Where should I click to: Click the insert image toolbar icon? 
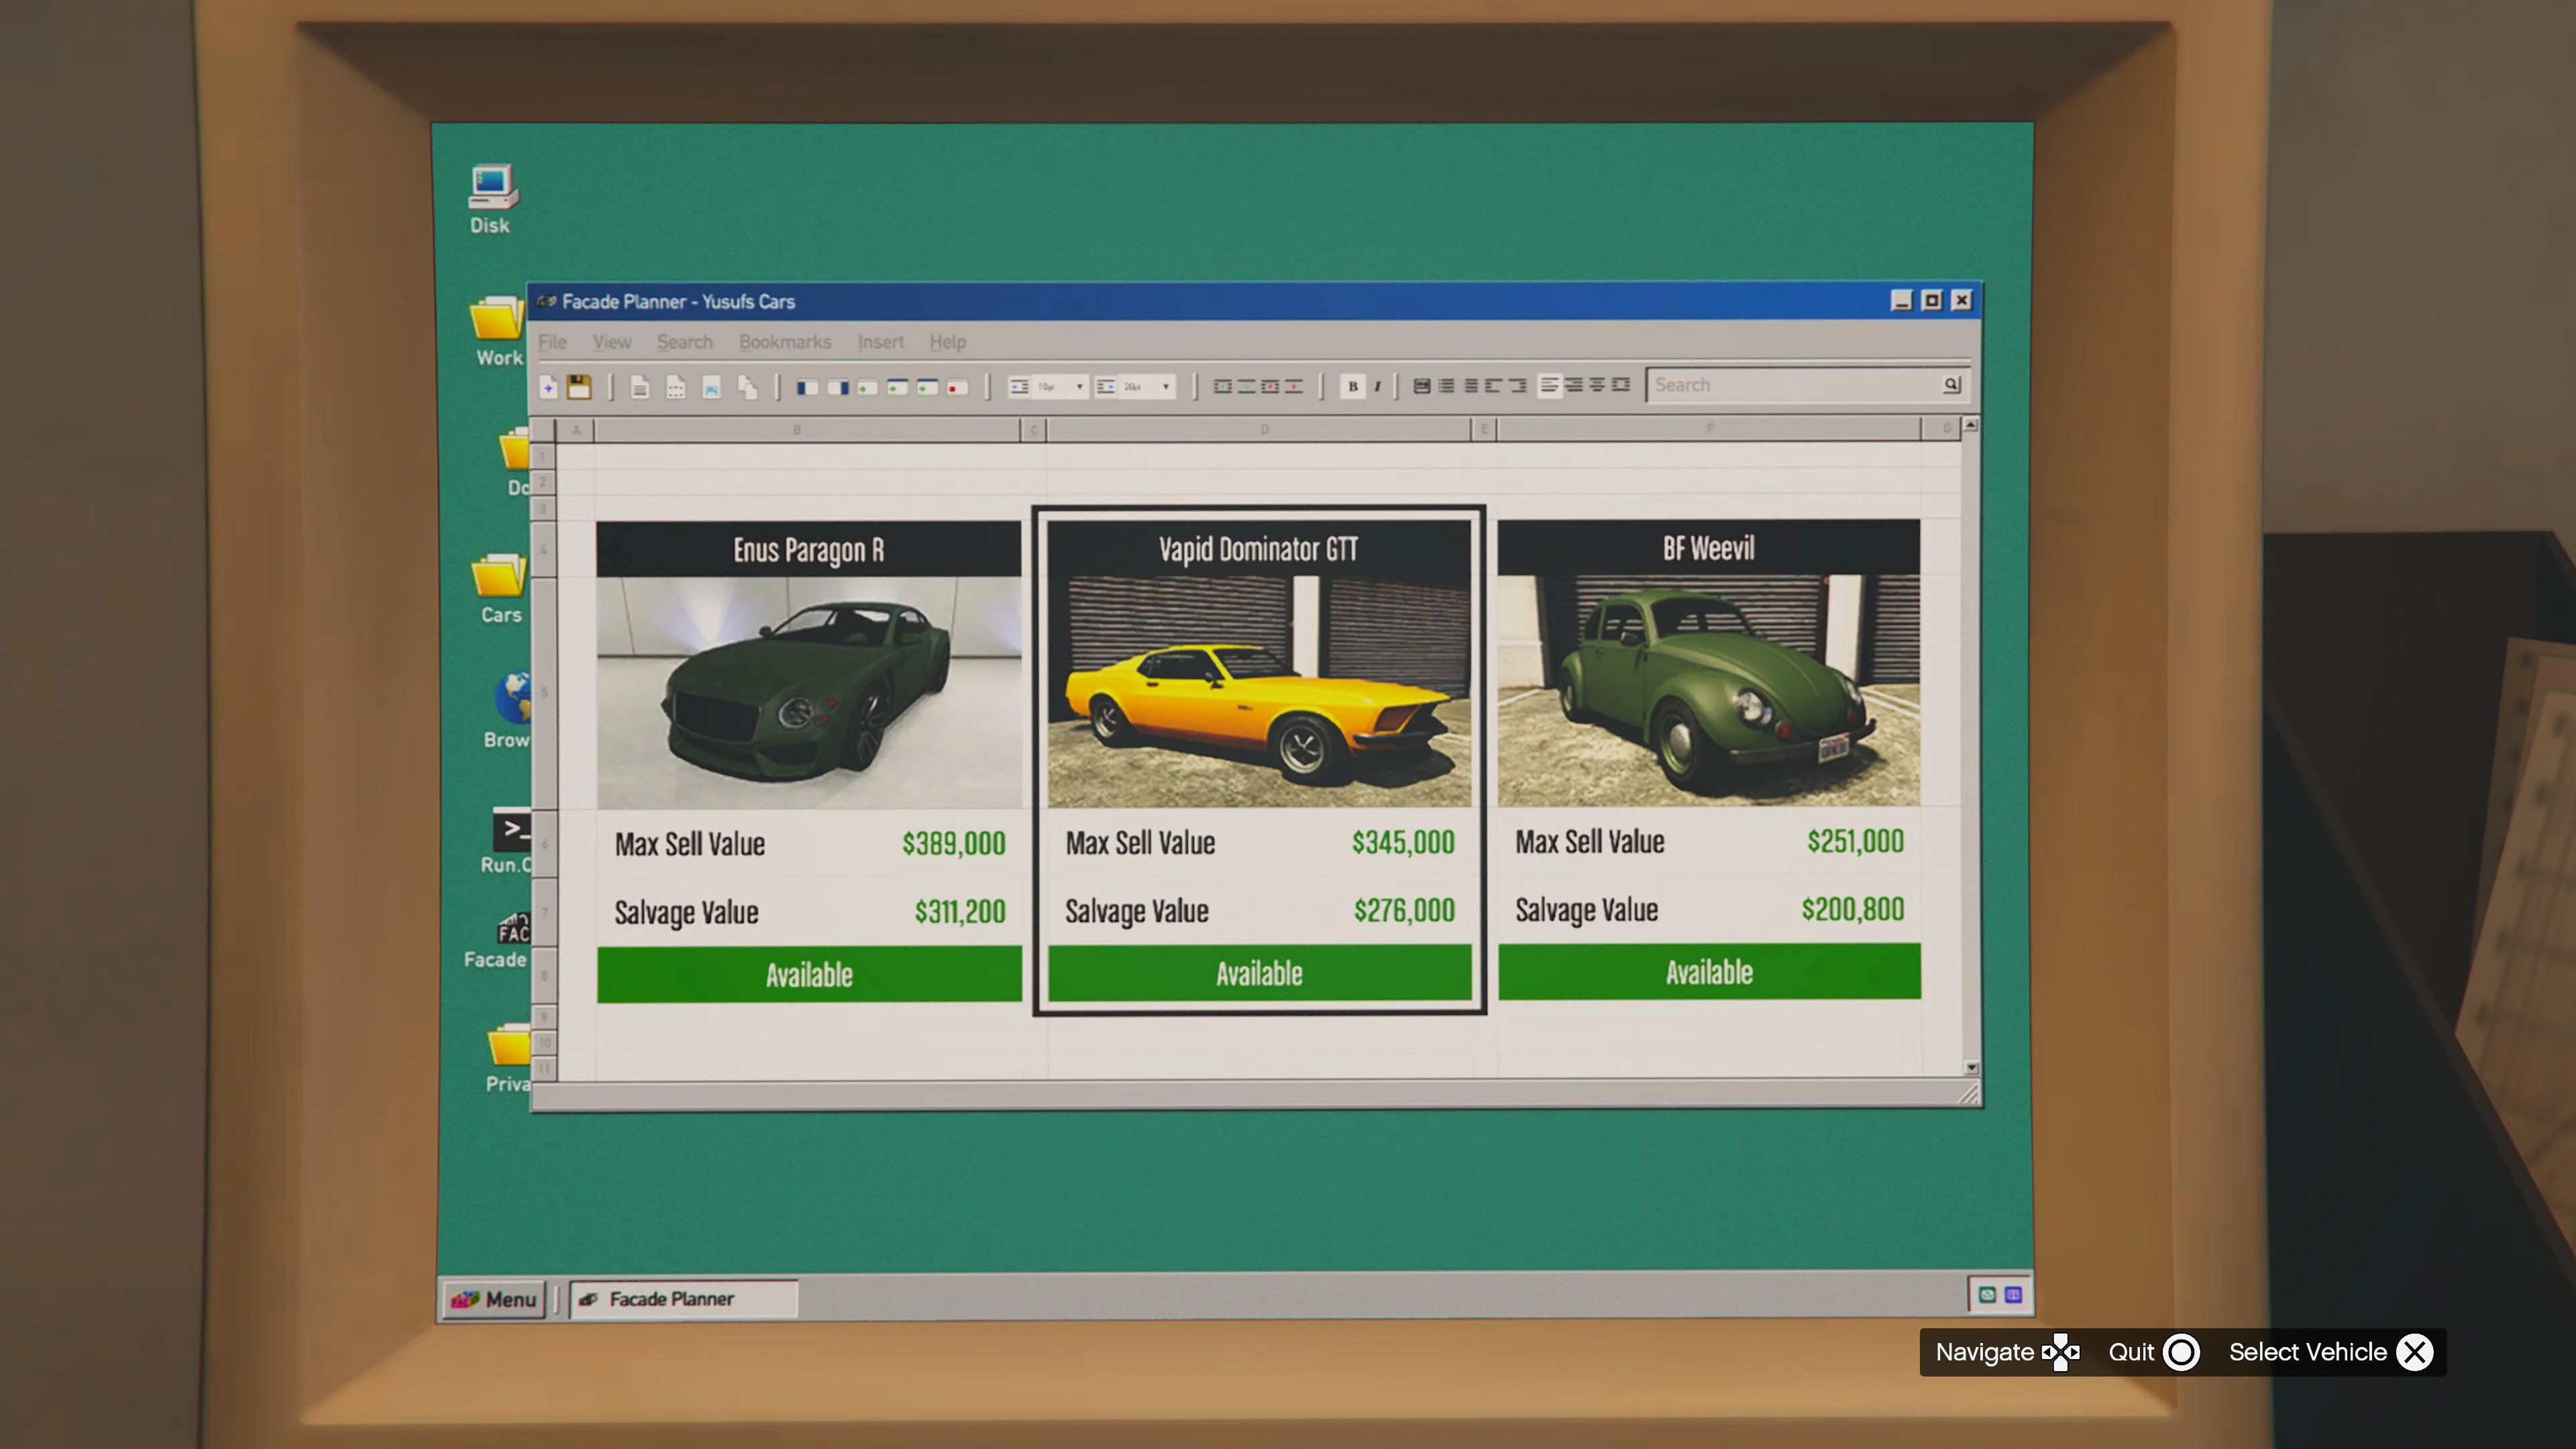point(711,387)
